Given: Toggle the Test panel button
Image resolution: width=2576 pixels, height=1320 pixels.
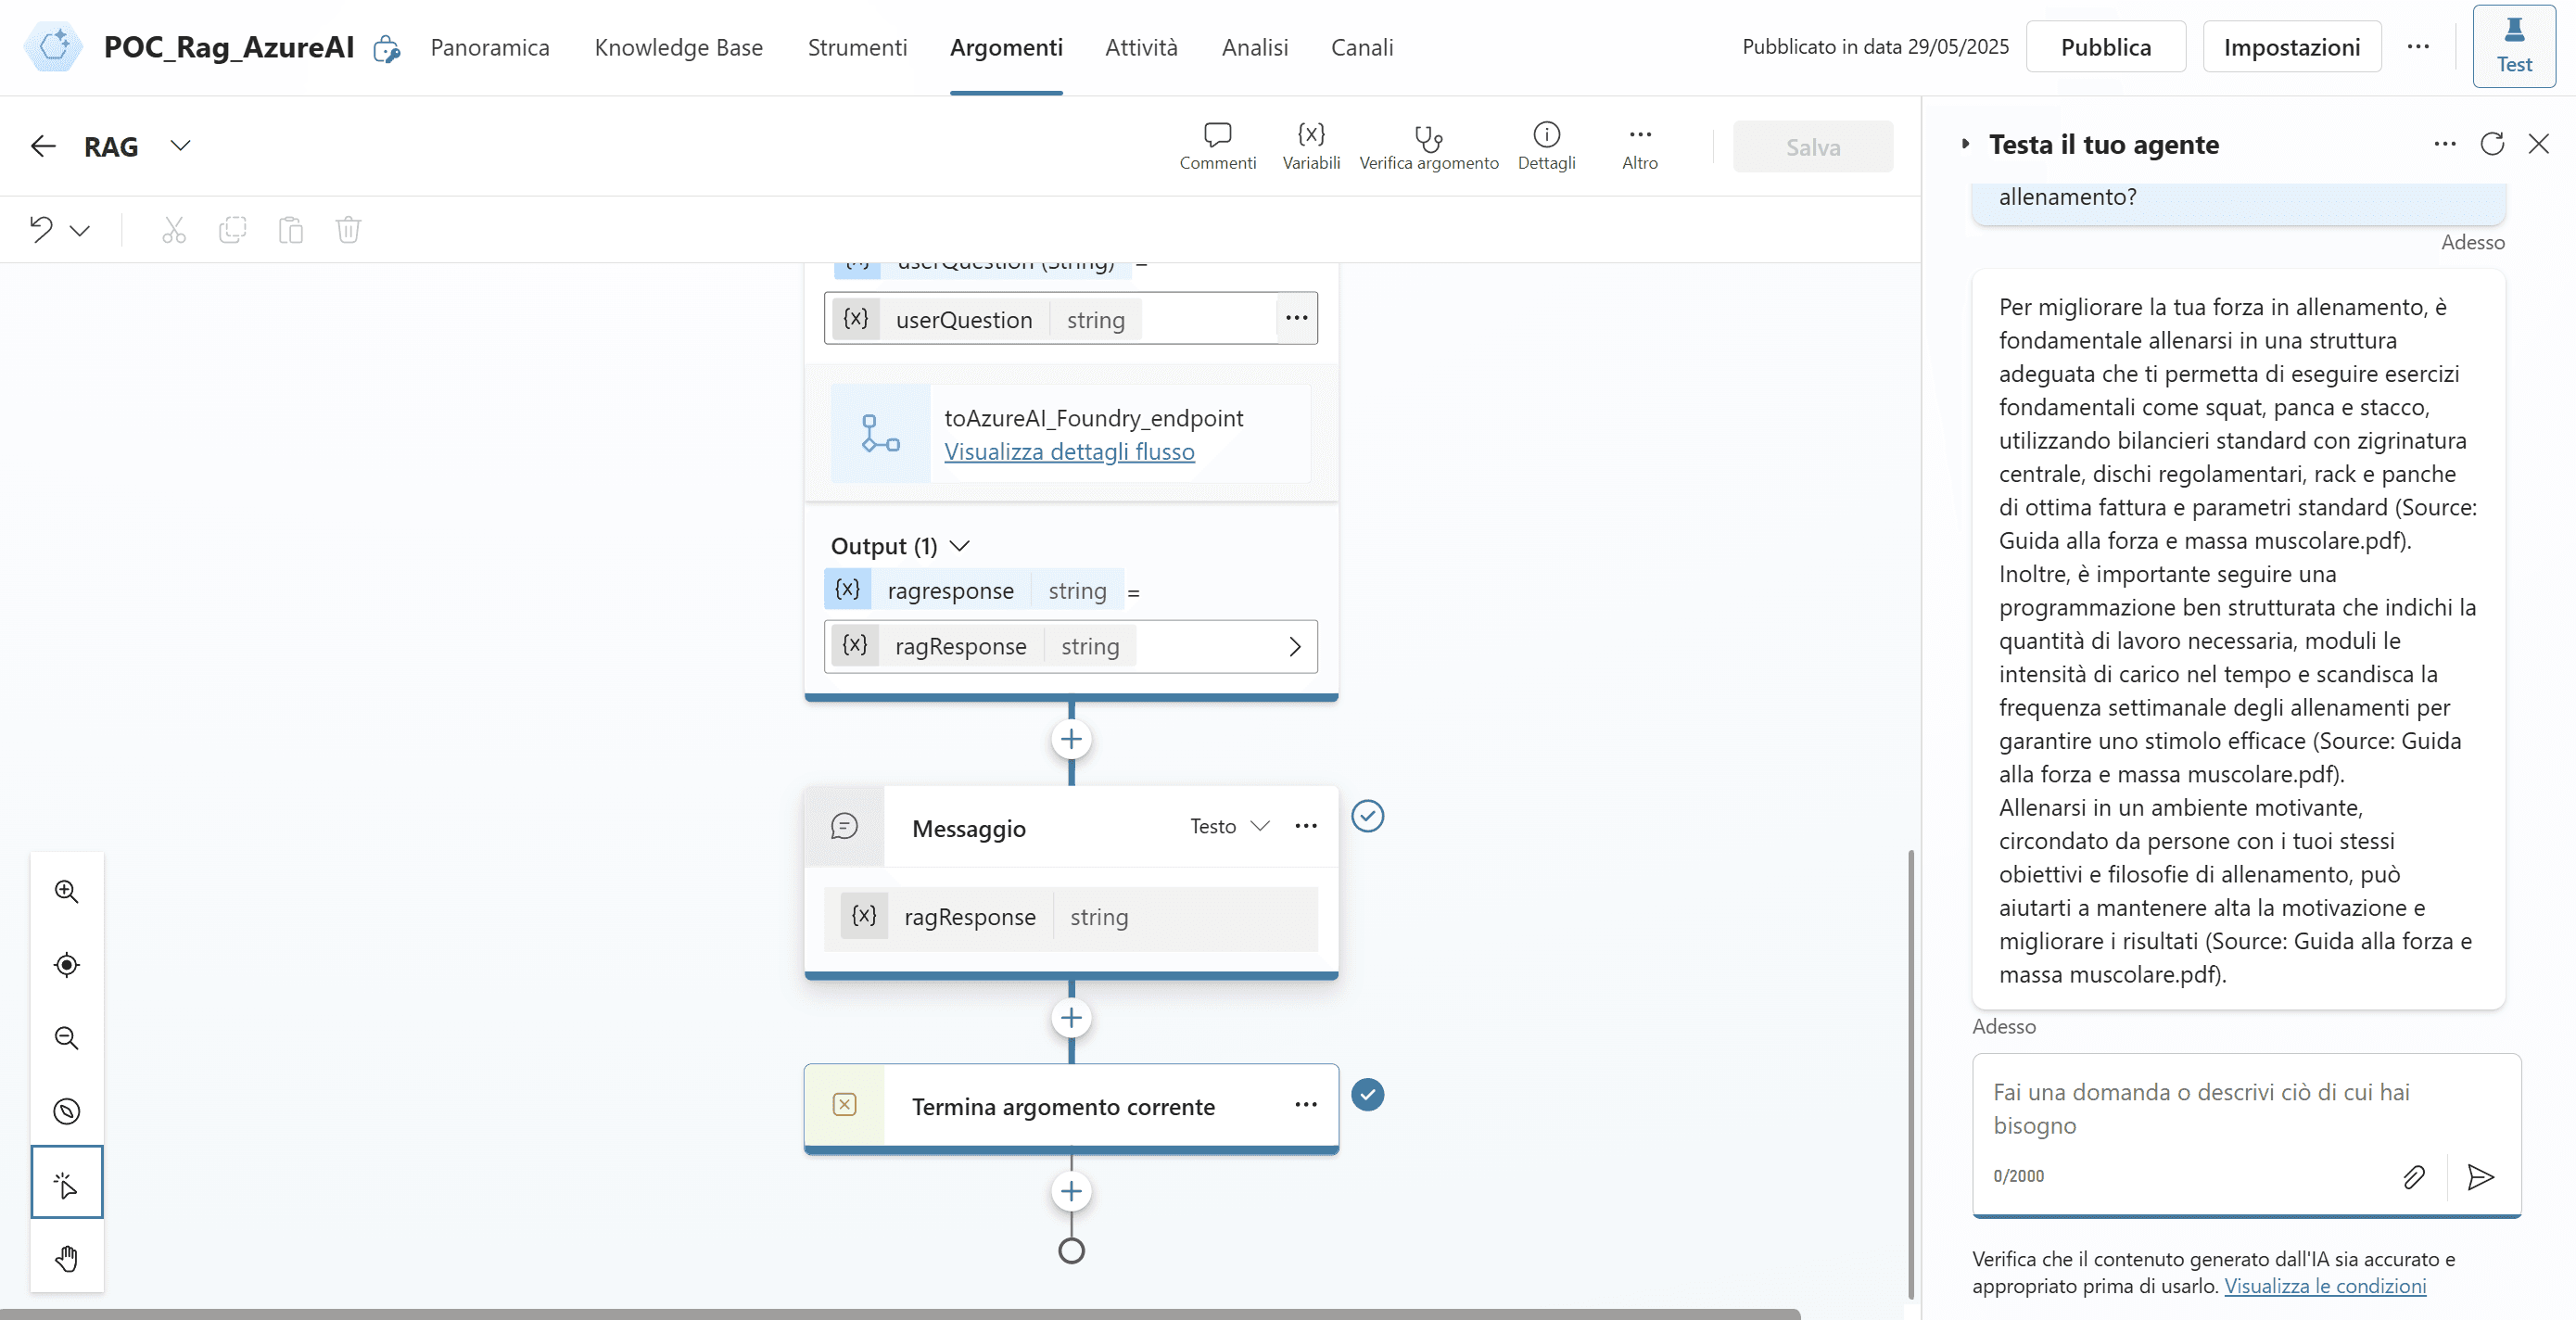Looking at the screenshot, I should click(x=2514, y=46).
